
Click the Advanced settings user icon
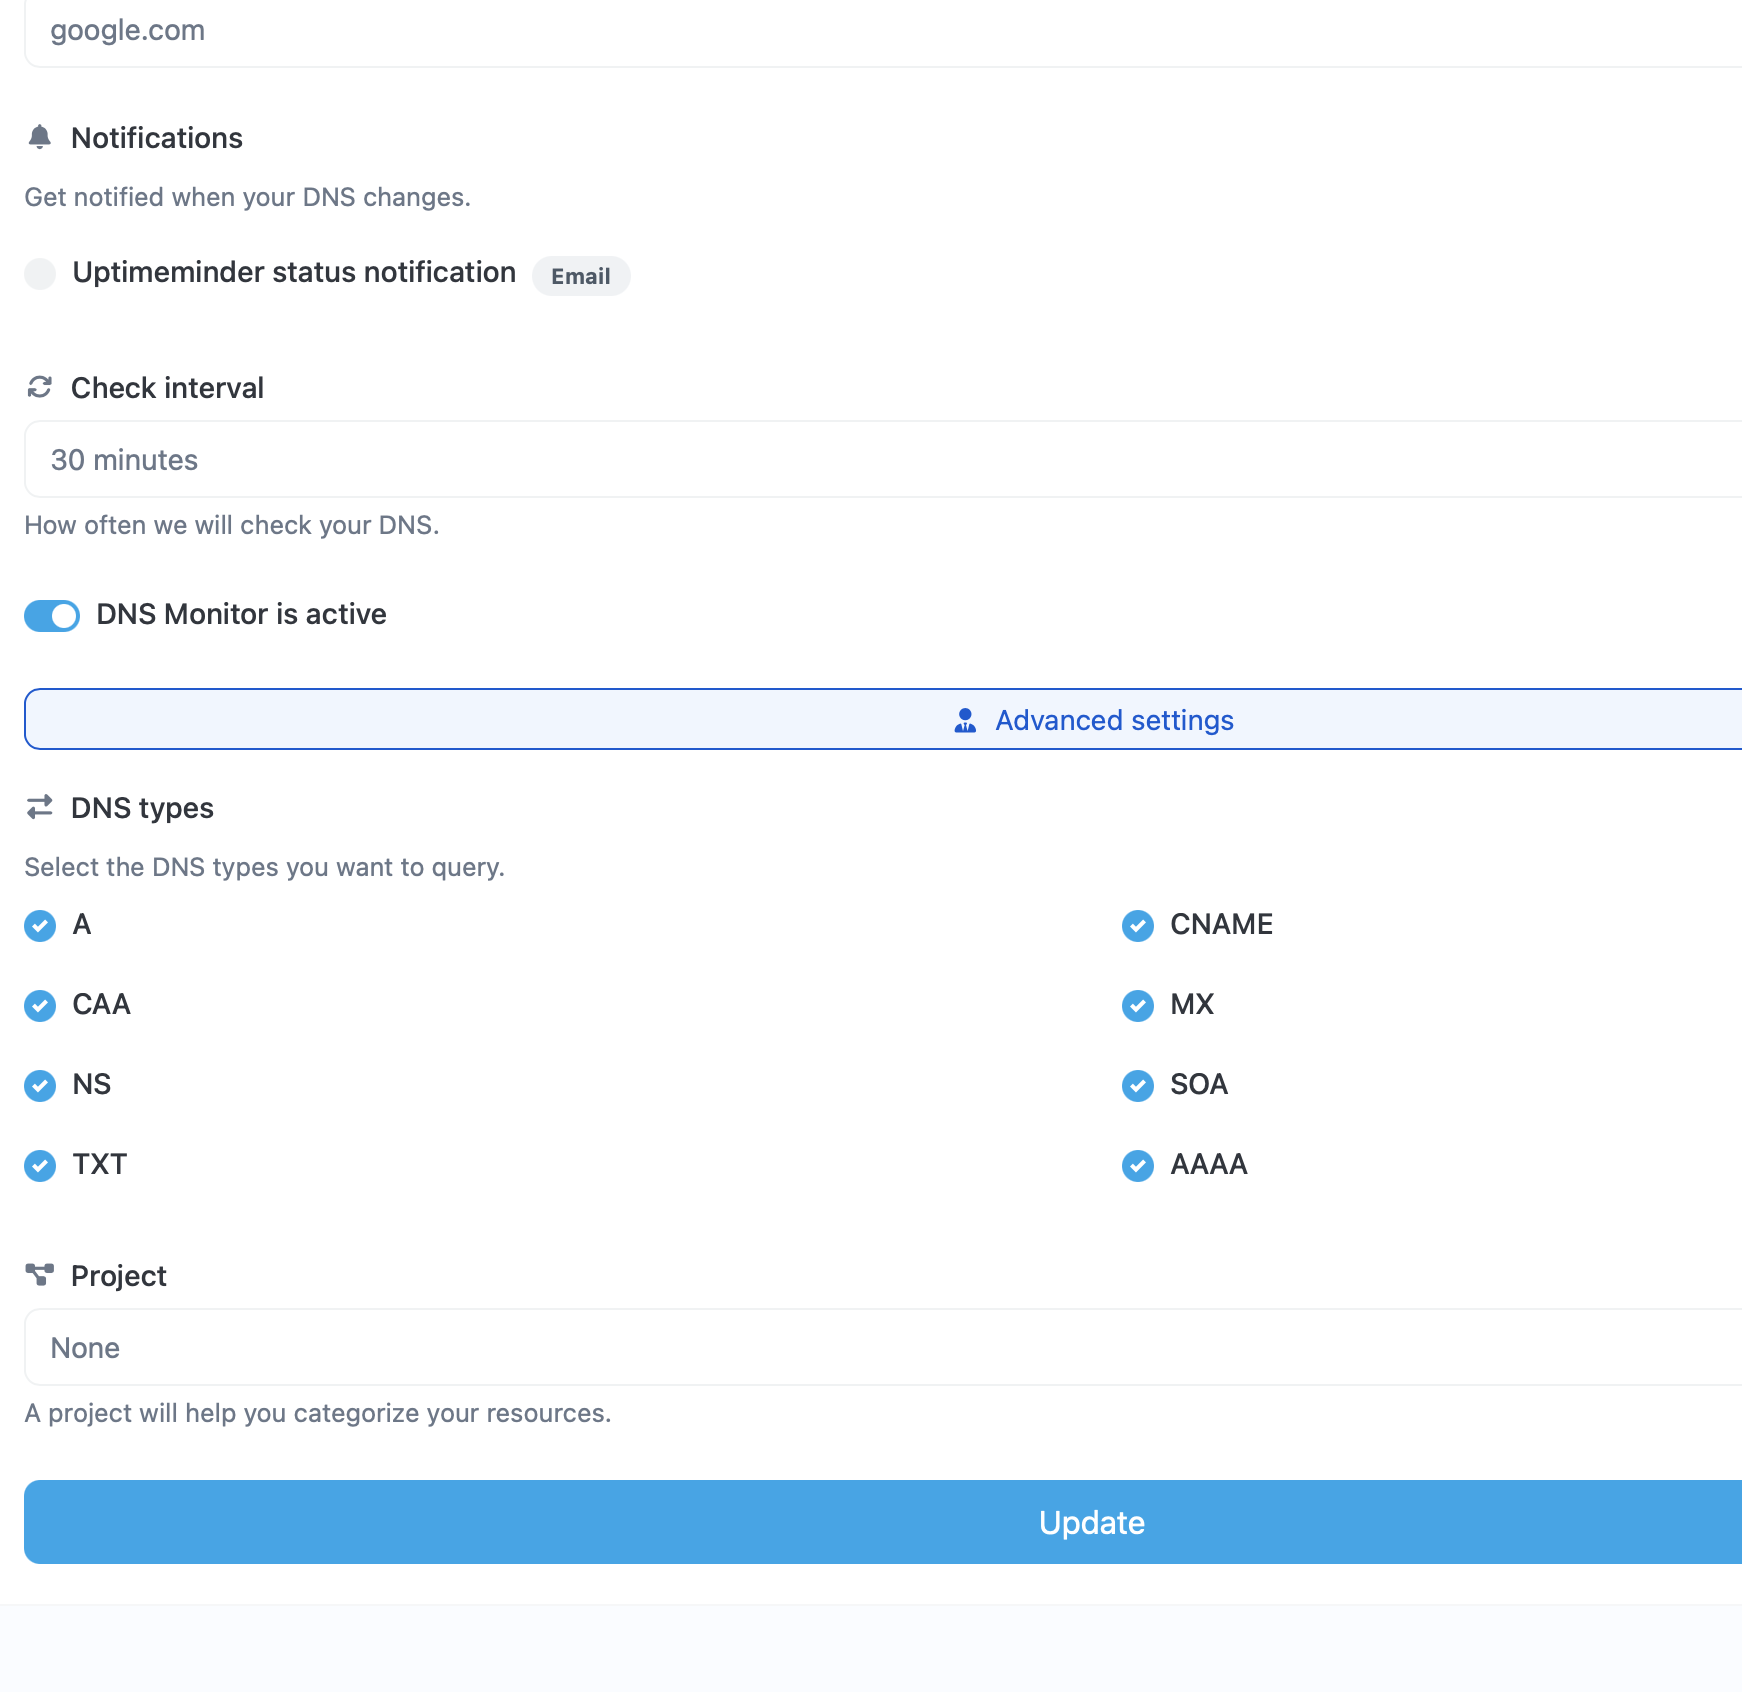click(x=965, y=720)
